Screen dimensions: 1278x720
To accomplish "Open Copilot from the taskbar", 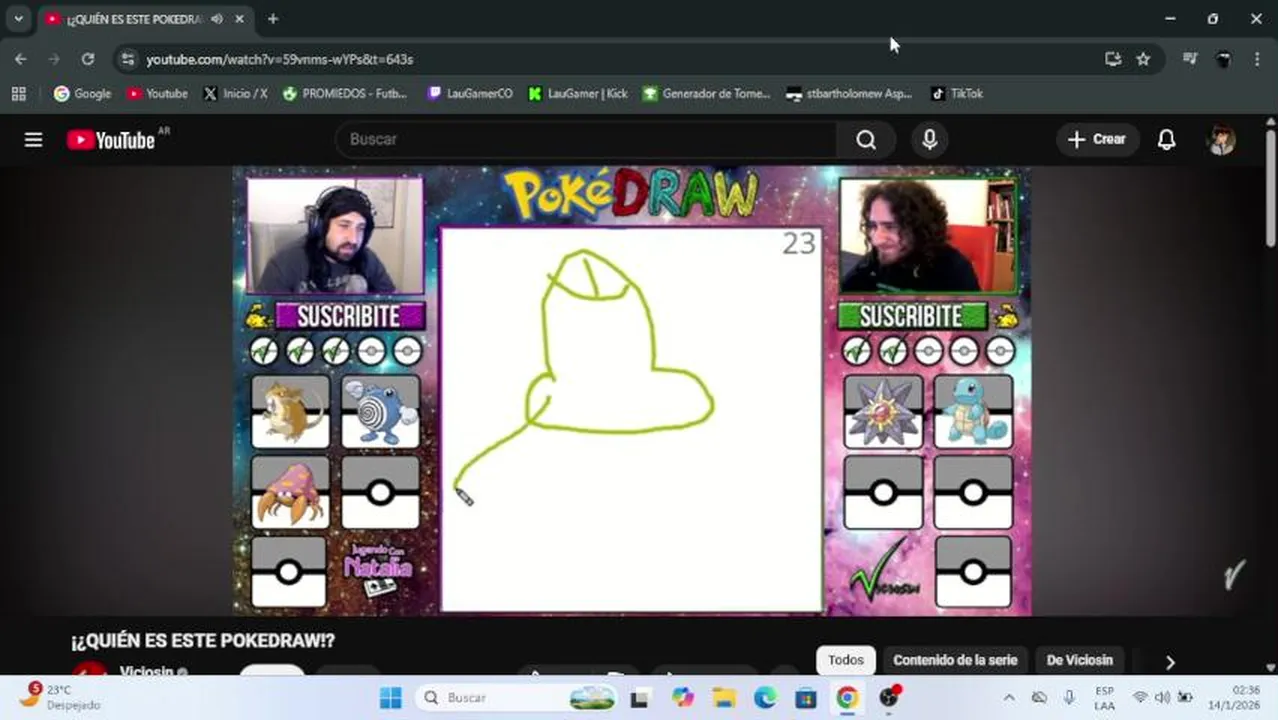I will coord(683,697).
